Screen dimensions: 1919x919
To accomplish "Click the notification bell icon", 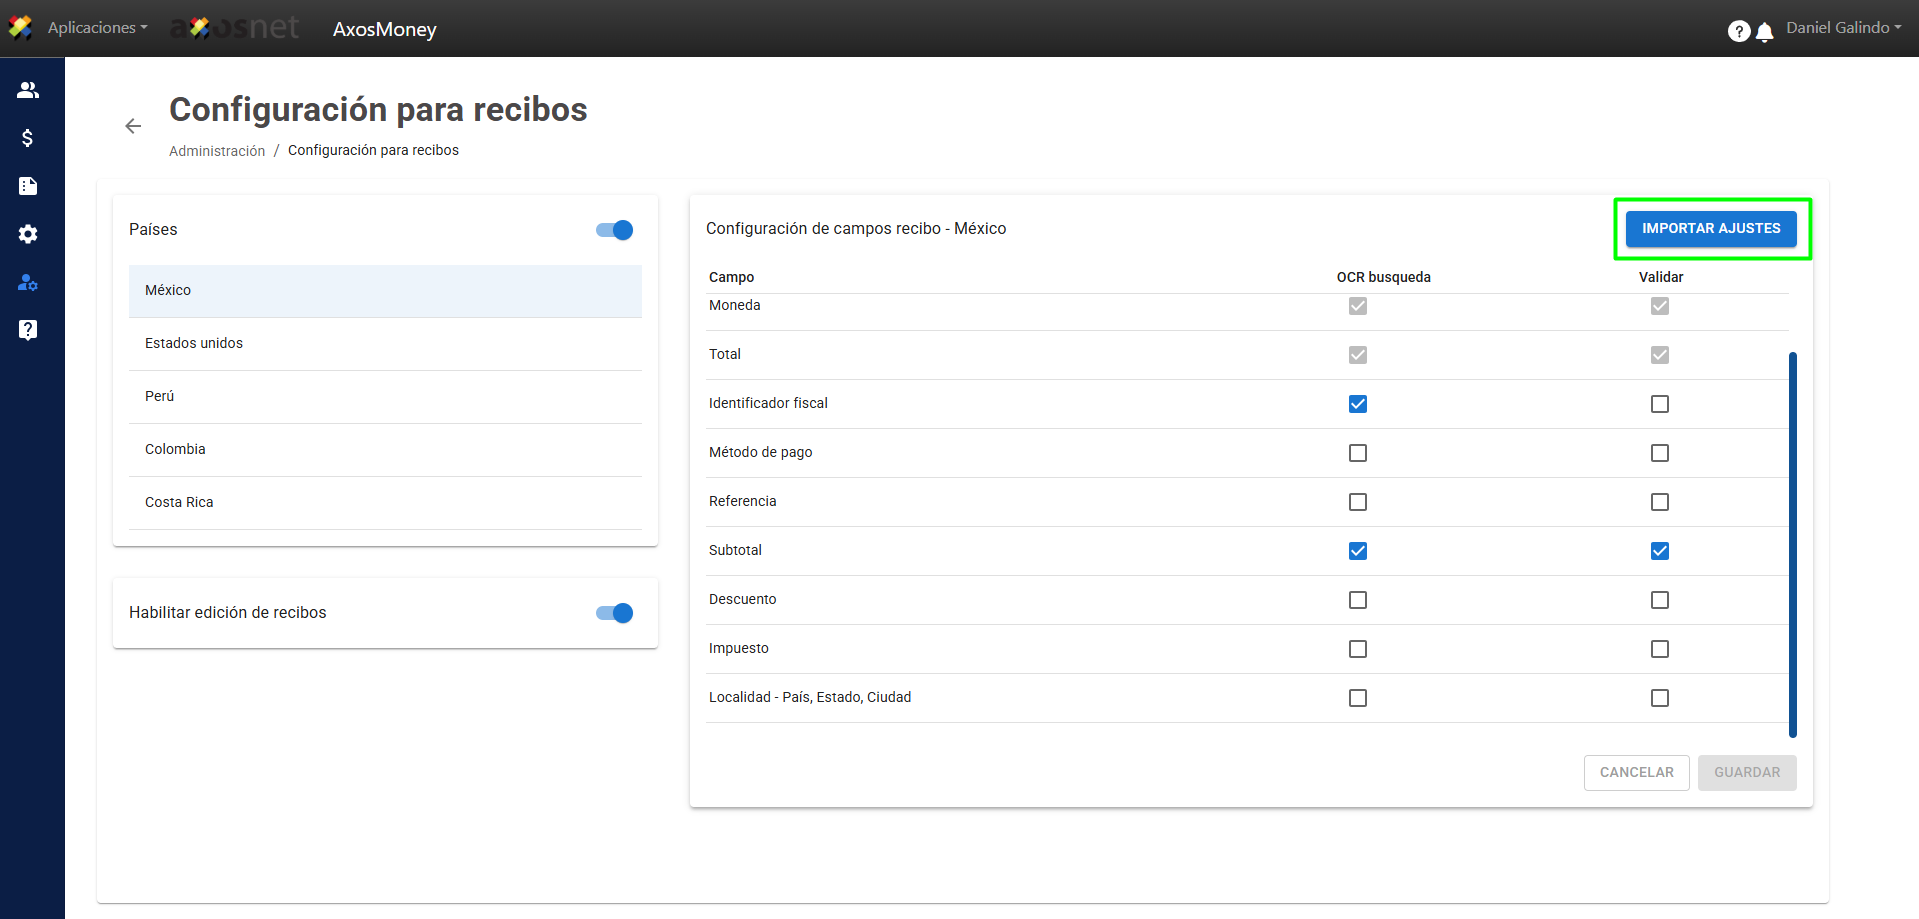I will tap(1765, 32).
